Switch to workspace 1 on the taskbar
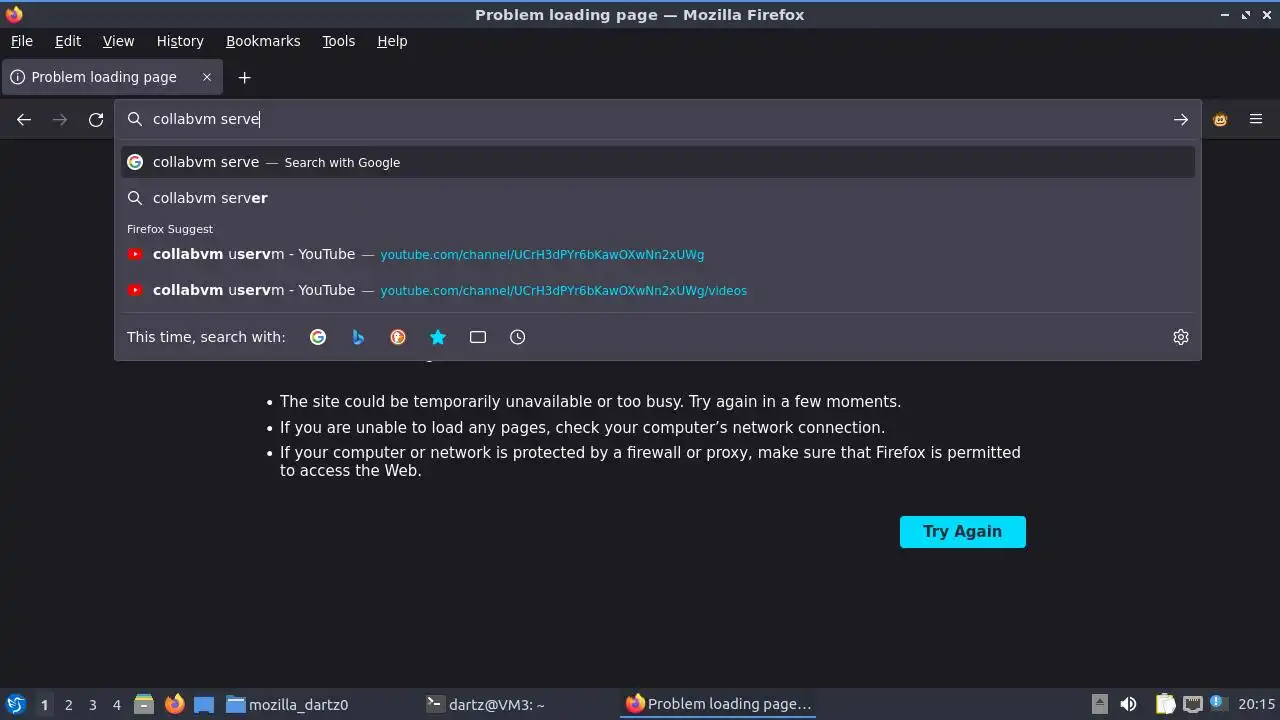The width and height of the screenshot is (1280, 720). pos(44,705)
